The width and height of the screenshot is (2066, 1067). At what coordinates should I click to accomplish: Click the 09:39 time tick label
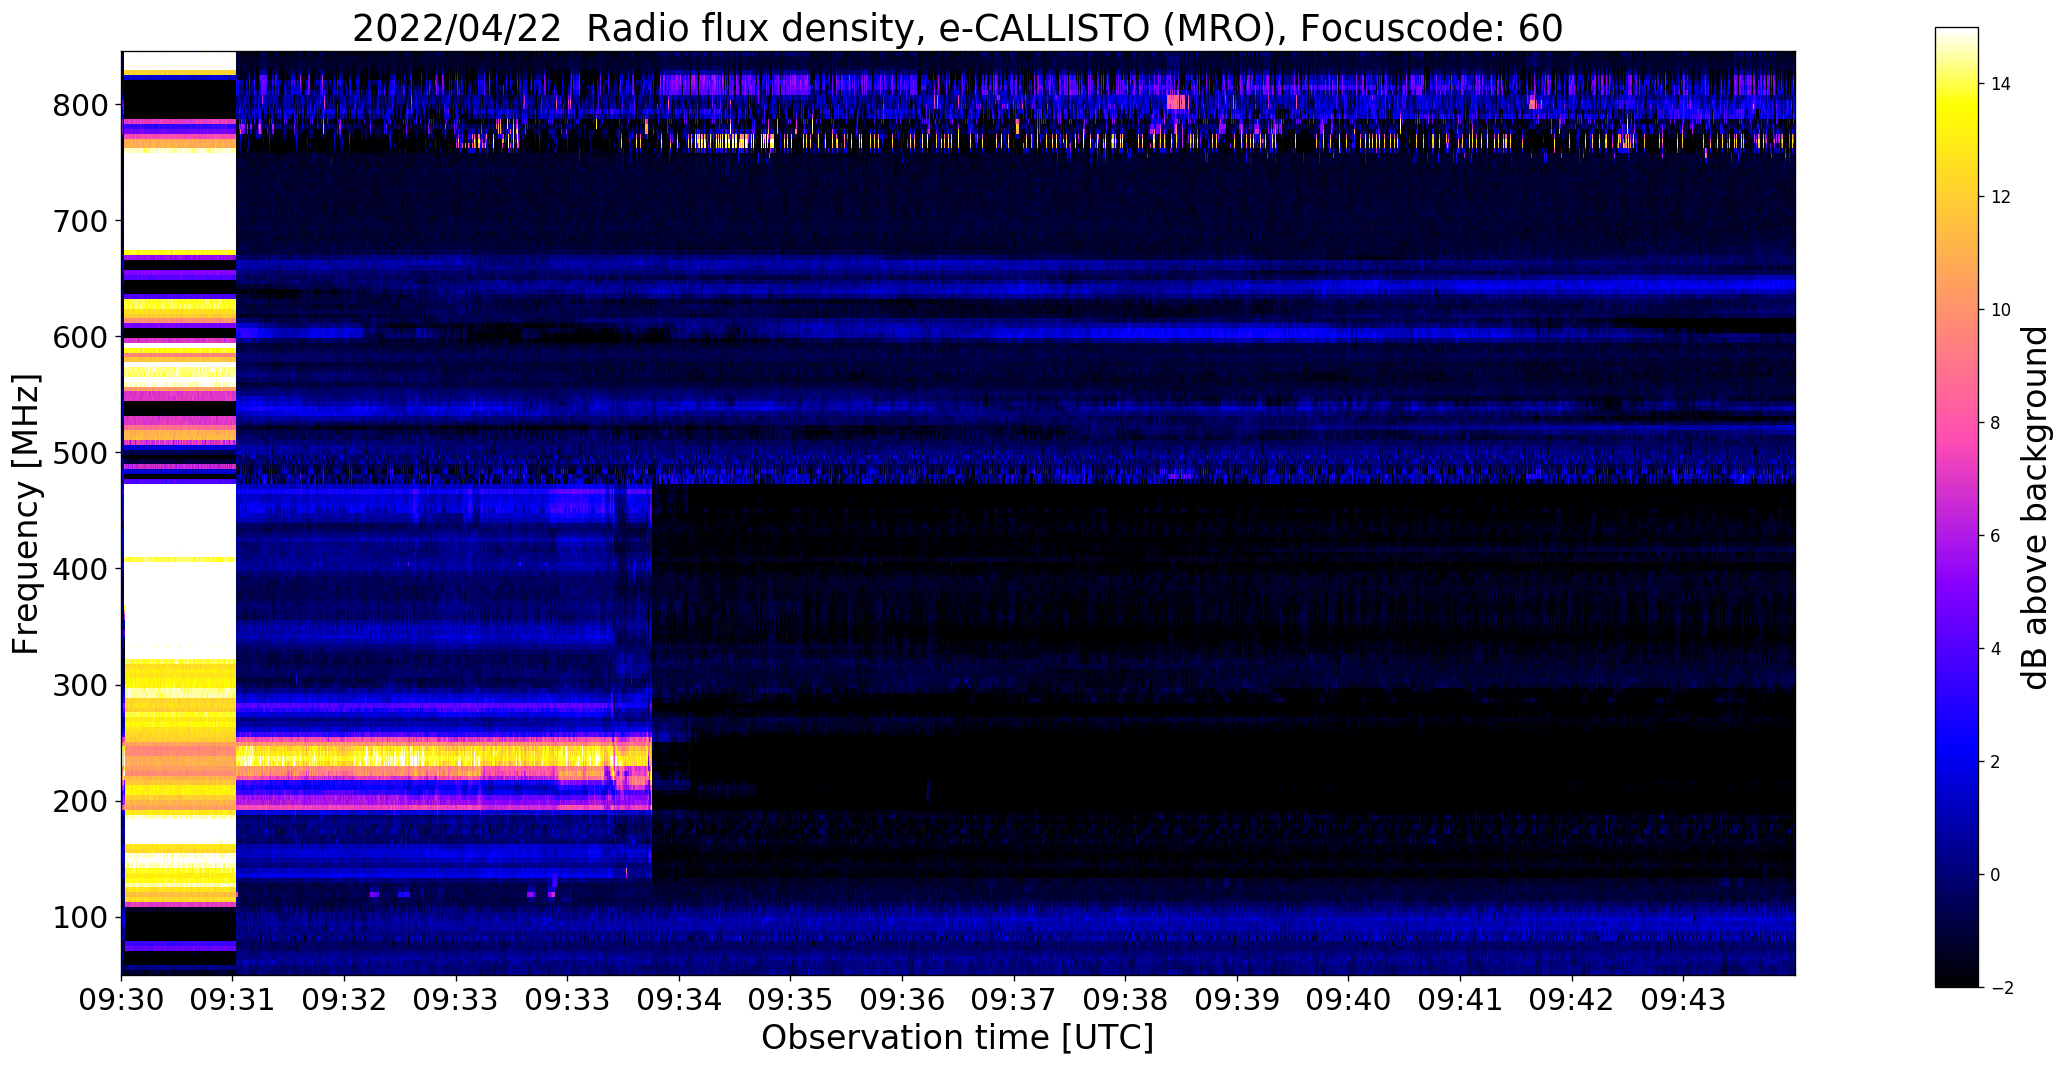[x=1238, y=1000]
